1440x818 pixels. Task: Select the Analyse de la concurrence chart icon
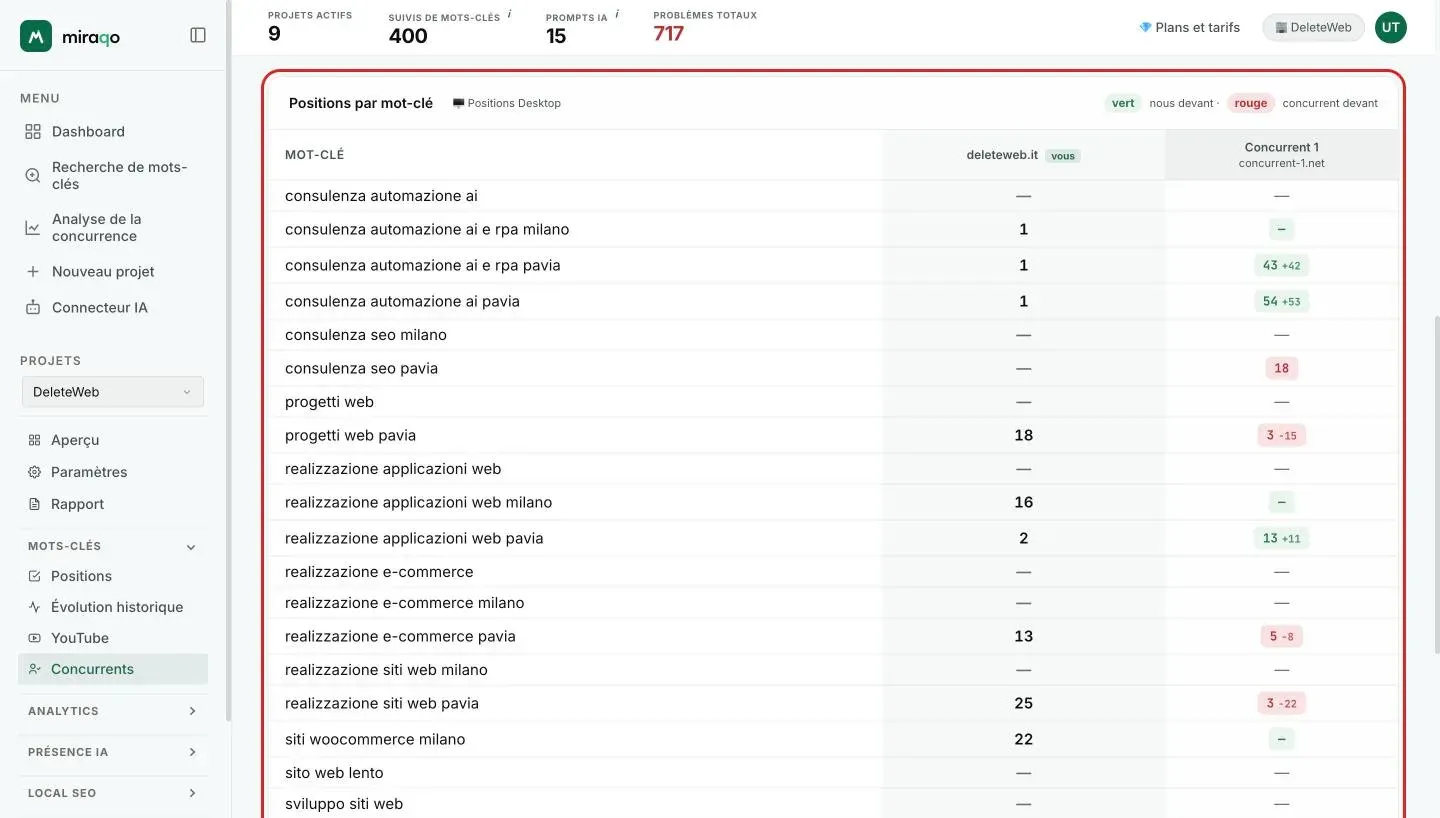(33, 227)
